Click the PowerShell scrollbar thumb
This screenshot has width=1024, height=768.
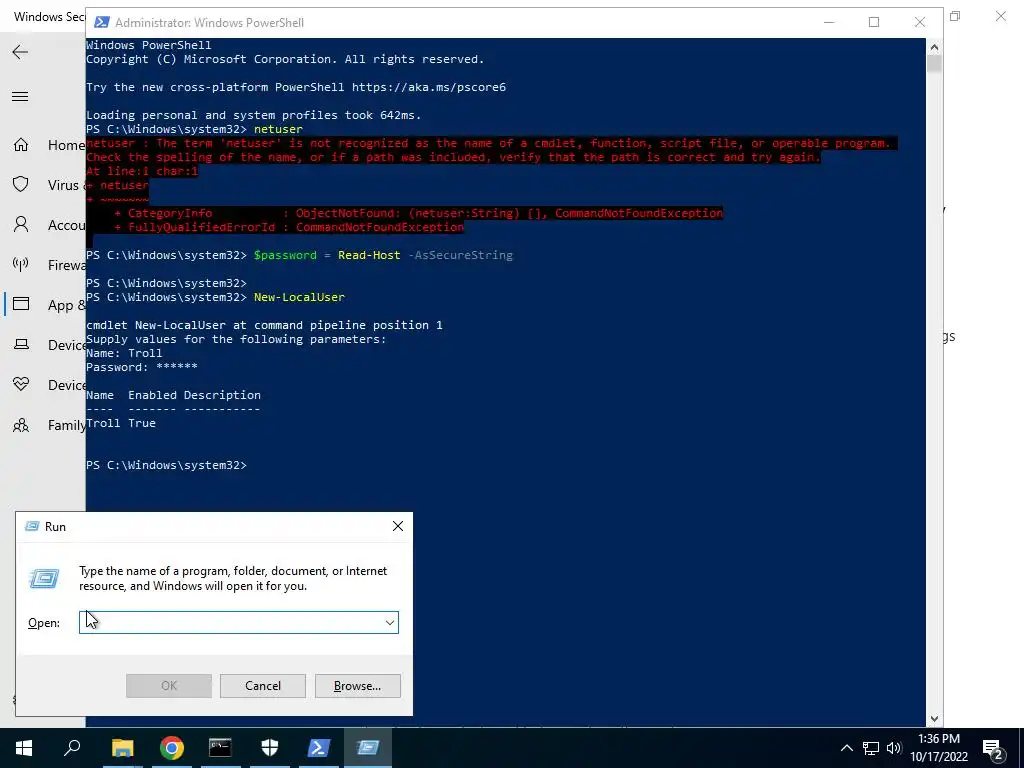tap(934, 64)
